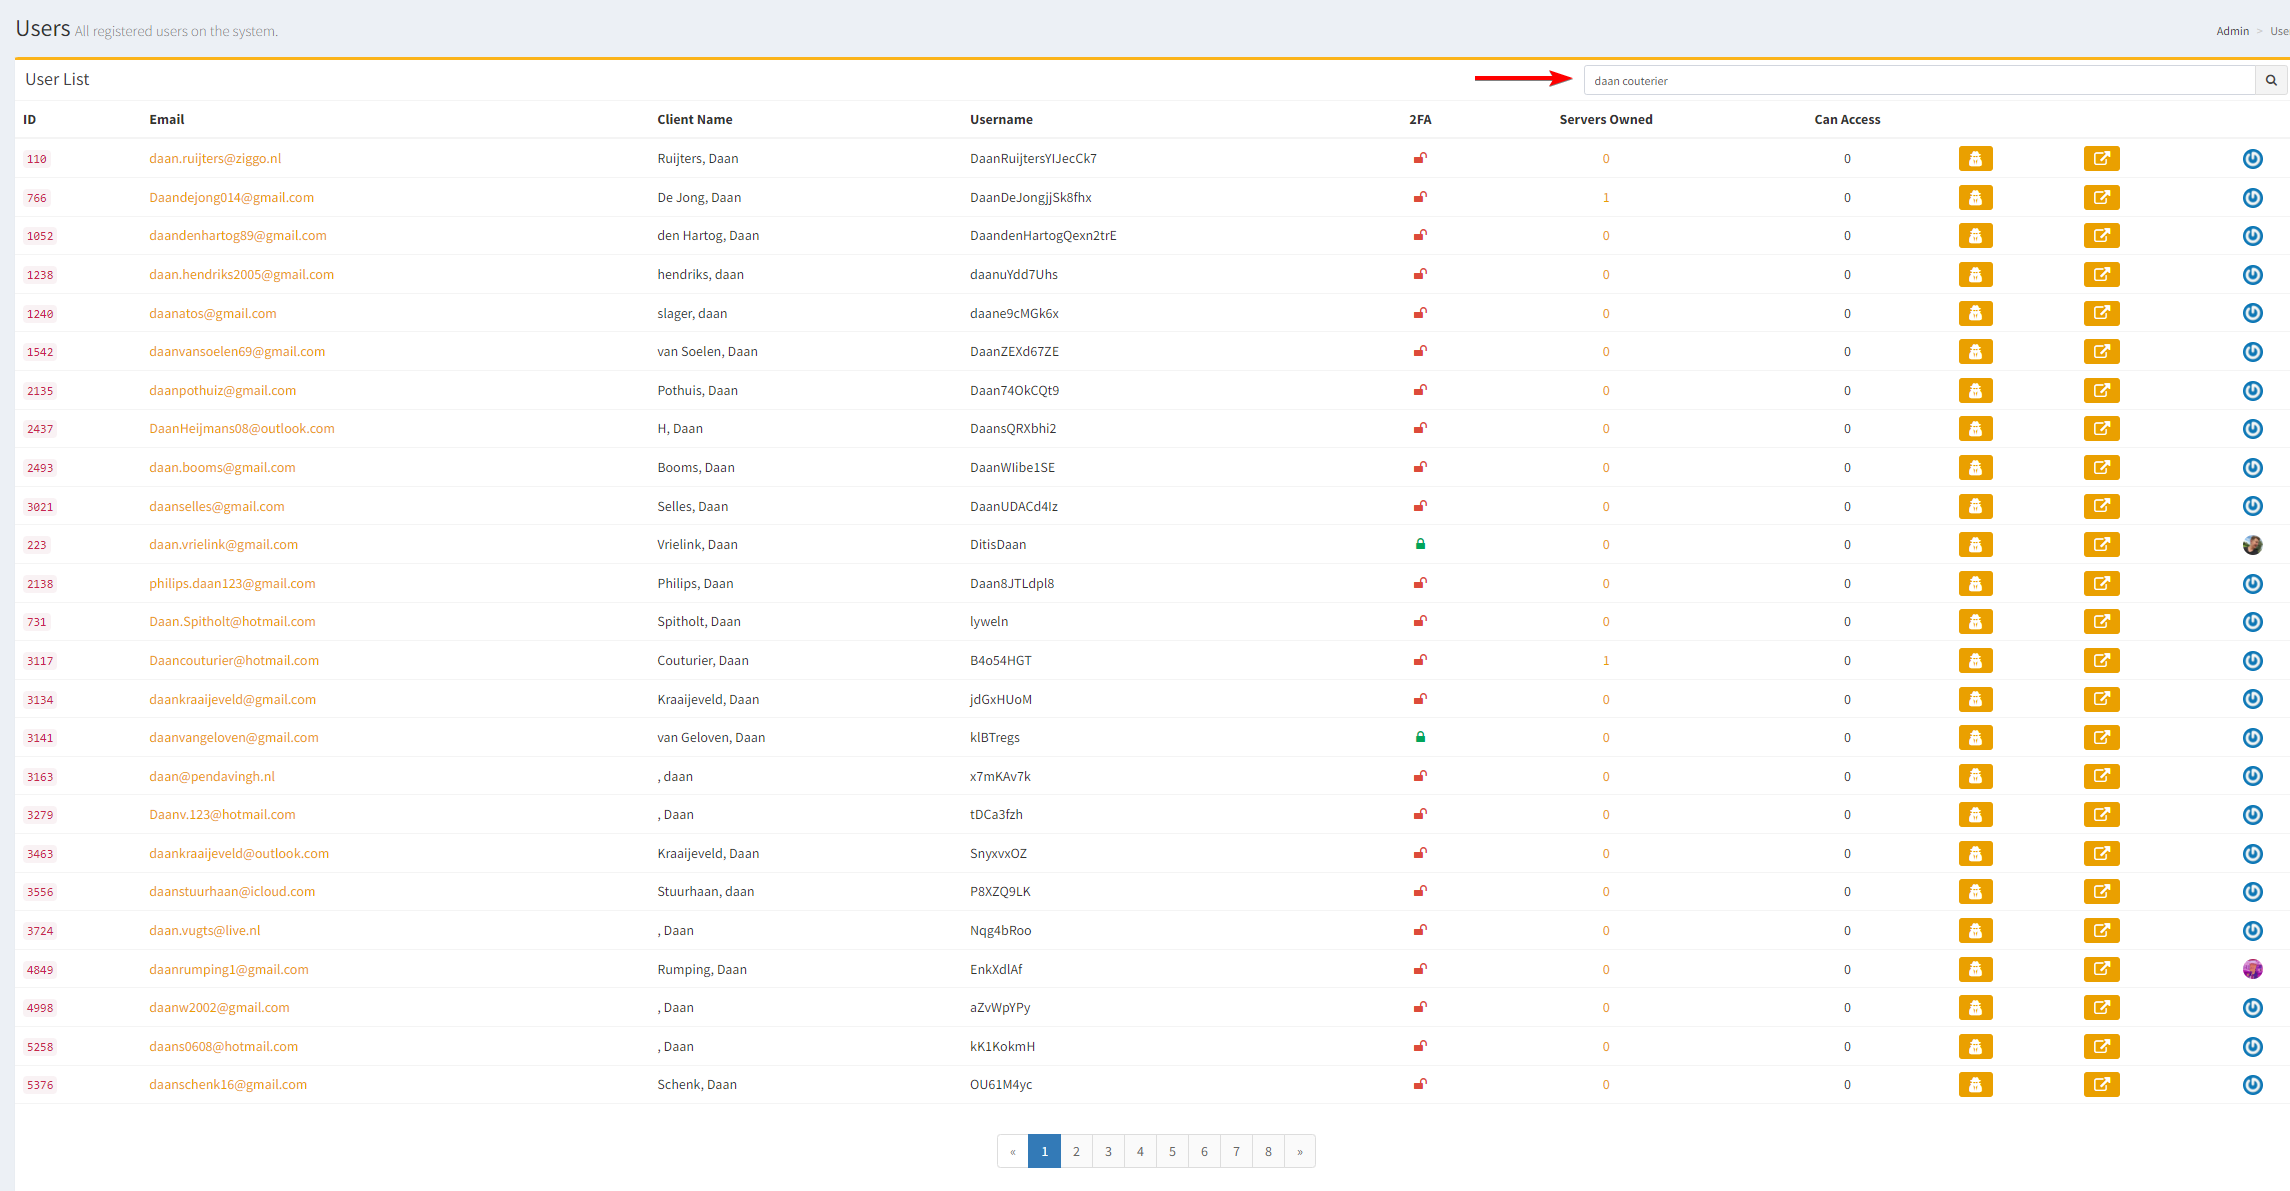The image size is (2290, 1191).
Task: Click spy icon in Vrielink, Daan row
Action: click(x=1975, y=545)
